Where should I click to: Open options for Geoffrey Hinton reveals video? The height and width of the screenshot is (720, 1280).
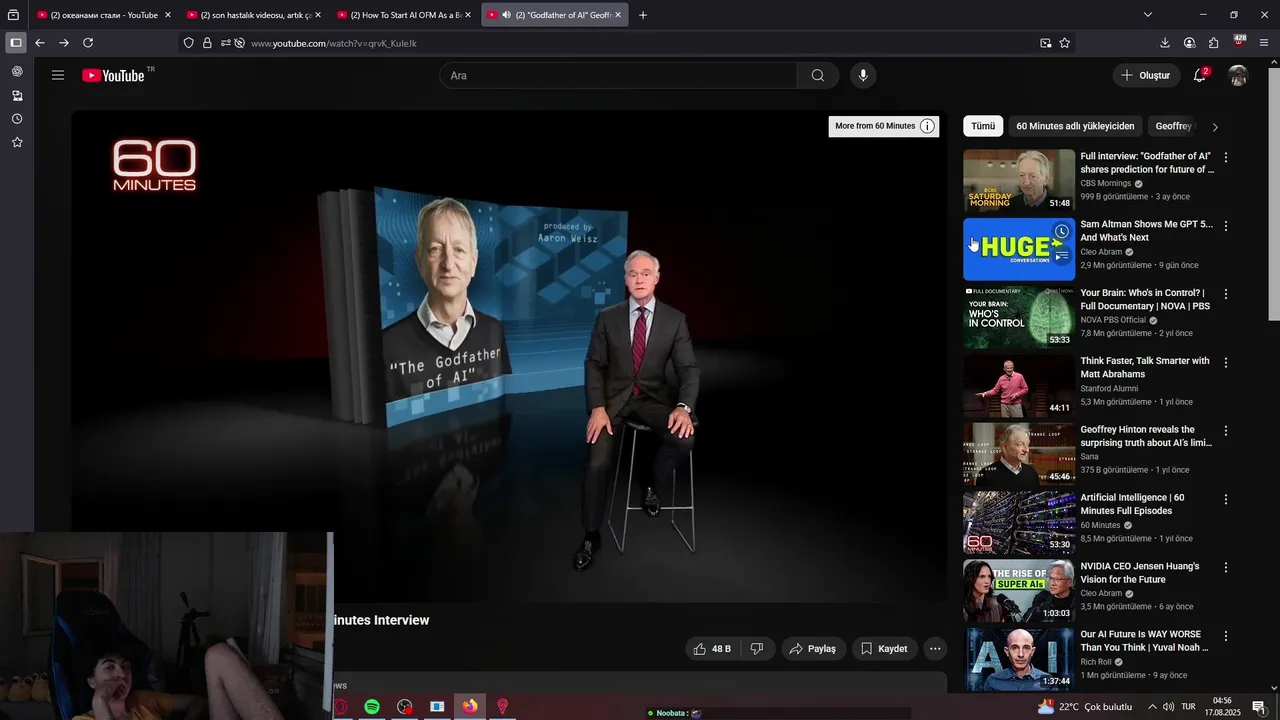click(1226, 431)
